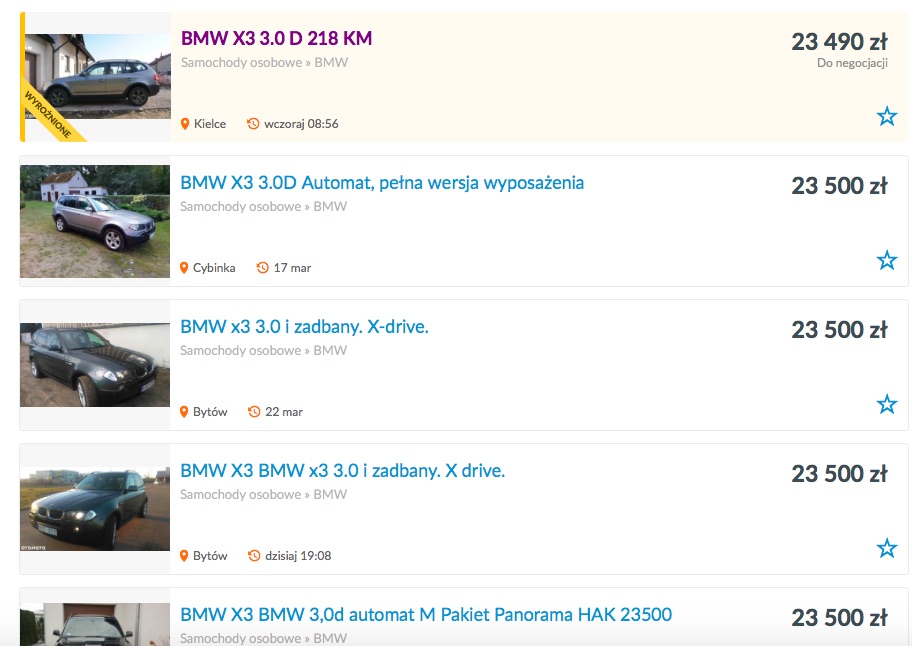Click the Cybinka location text

click(x=214, y=268)
